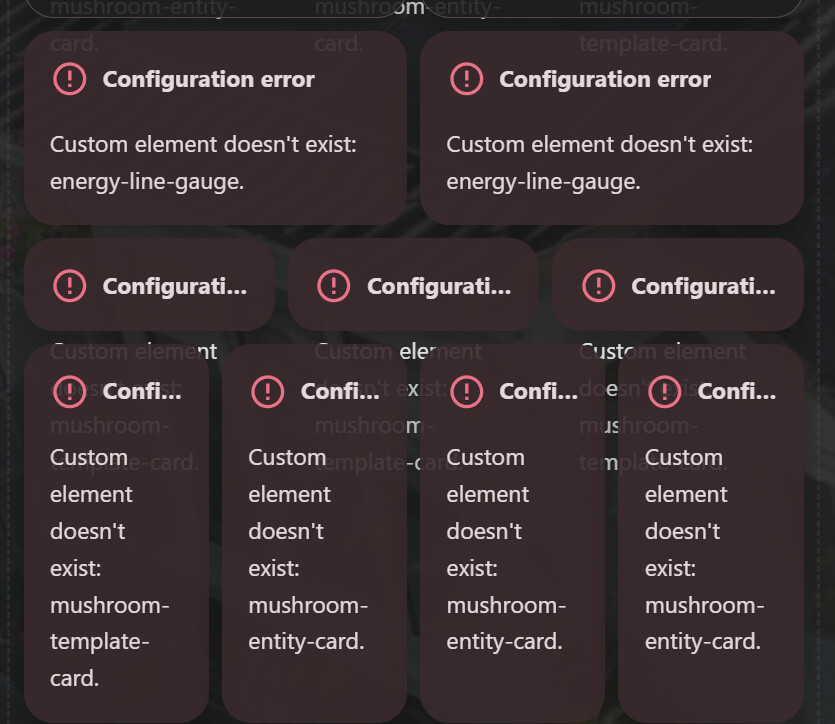Click 'Confi...' title above mushroom-template-card message

click(142, 392)
